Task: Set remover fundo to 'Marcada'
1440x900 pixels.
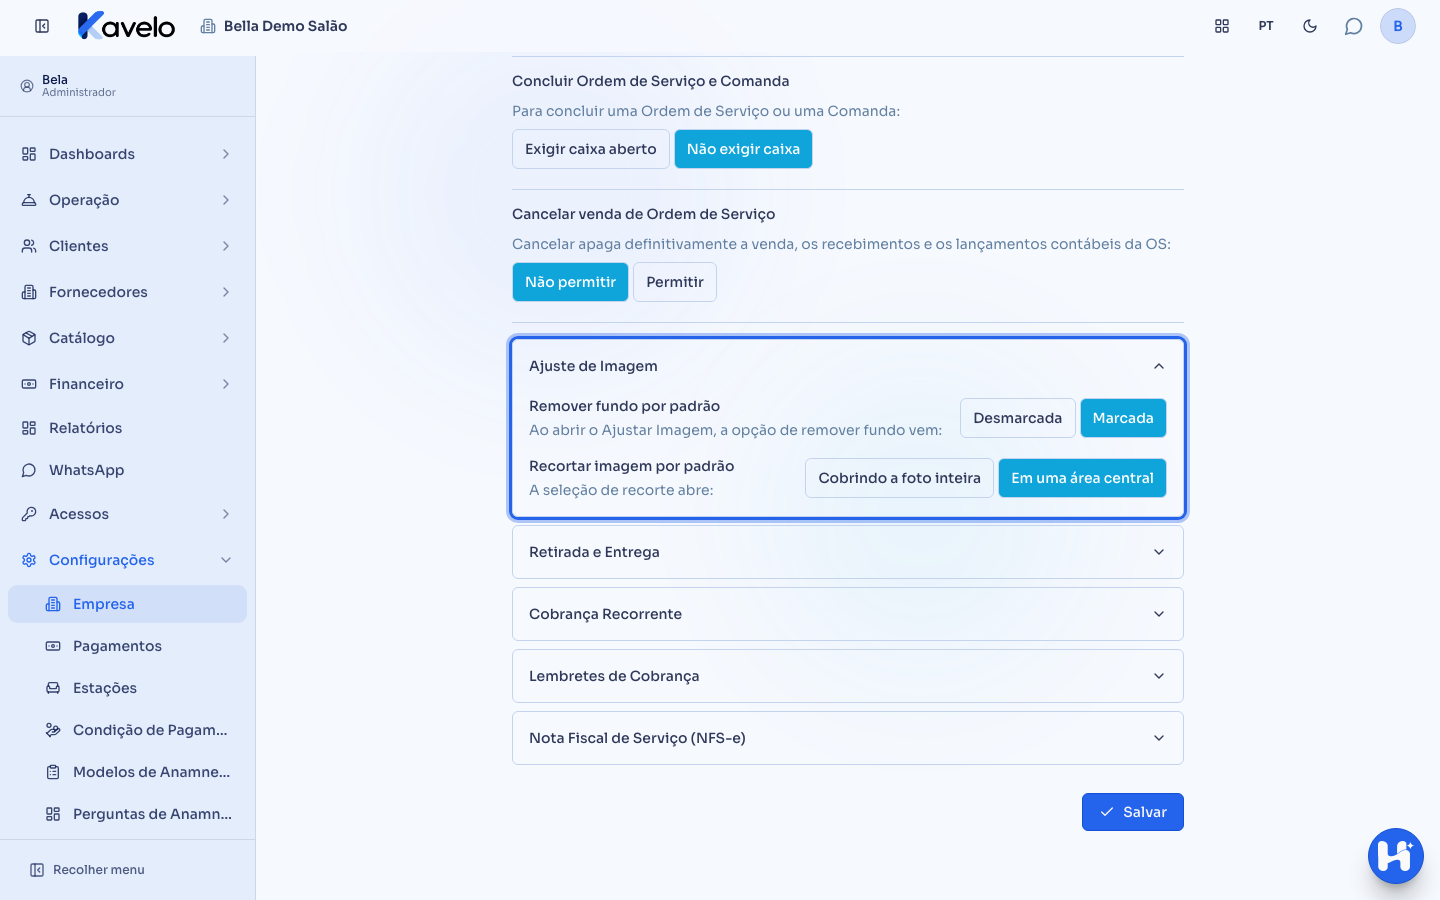Action: [x=1123, y=418]
